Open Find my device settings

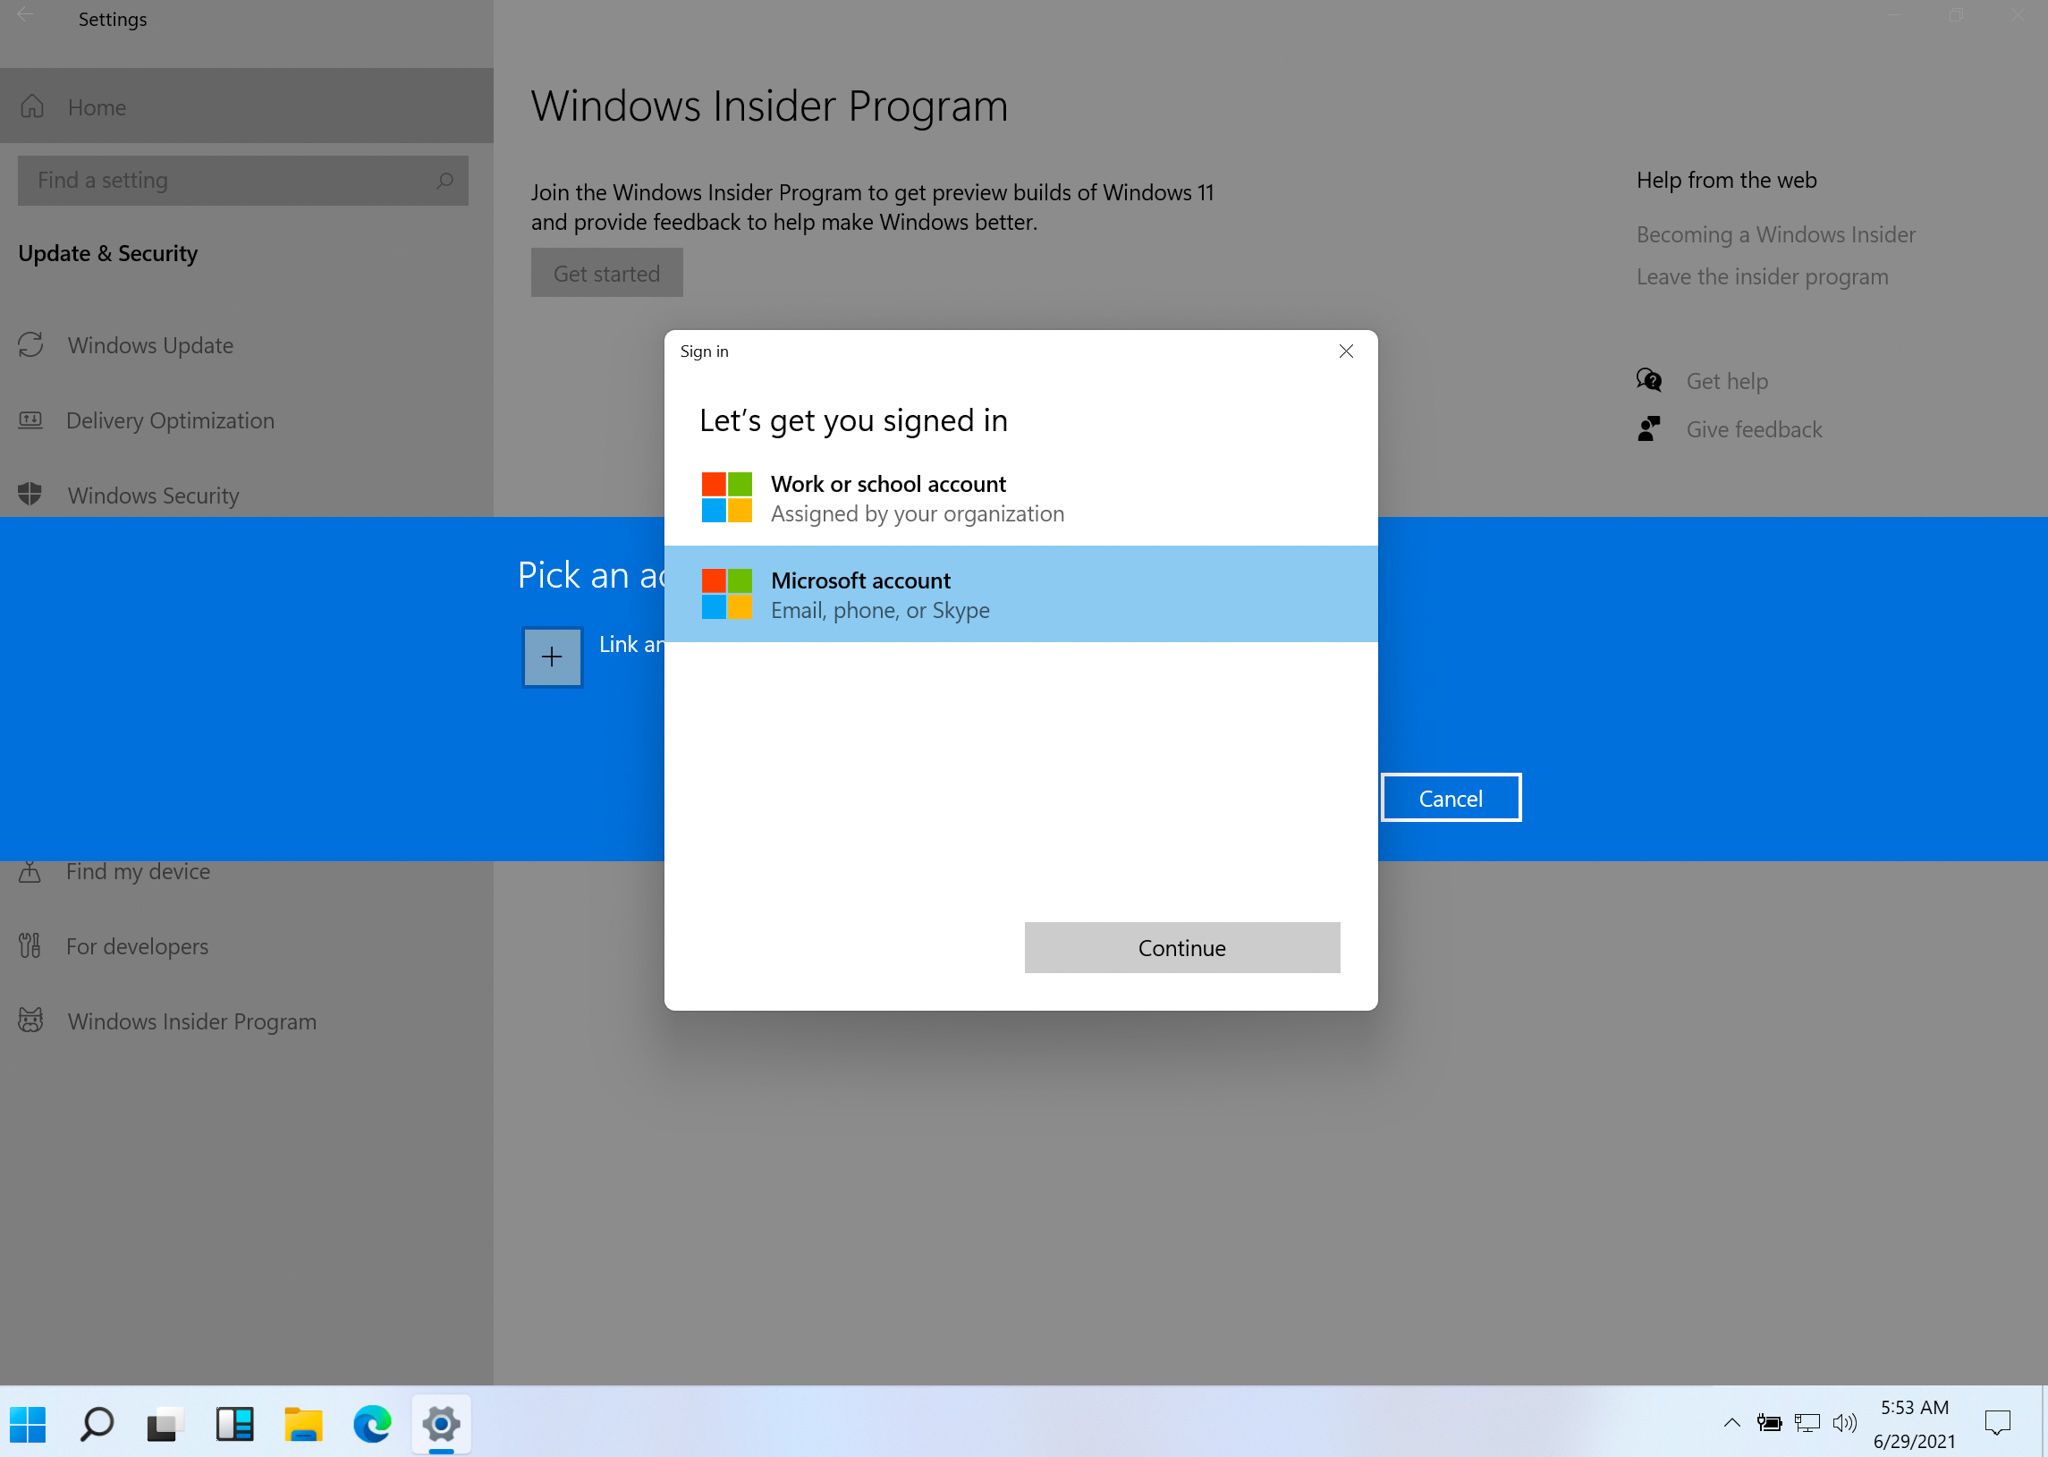point(137,870)
